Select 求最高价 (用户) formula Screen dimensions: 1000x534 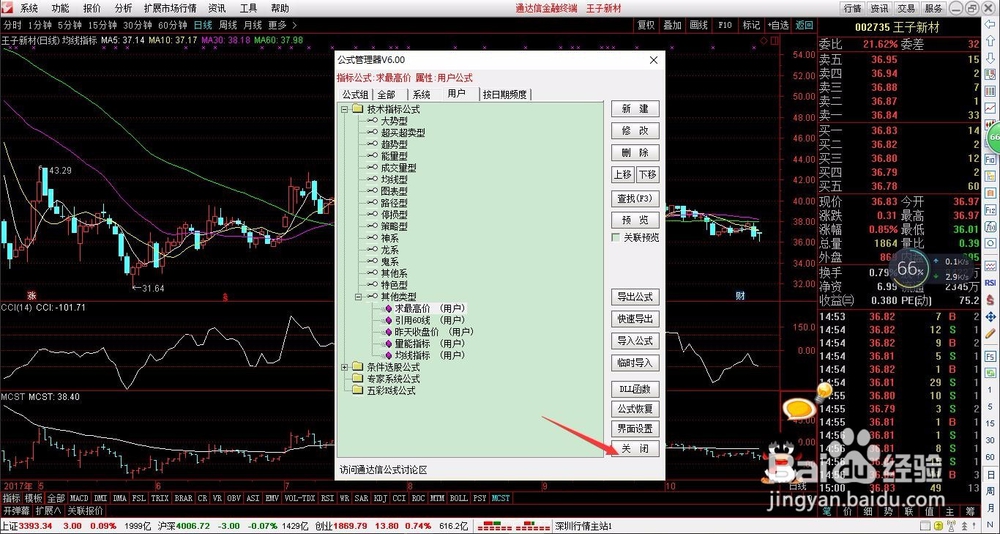click(429, 308)
